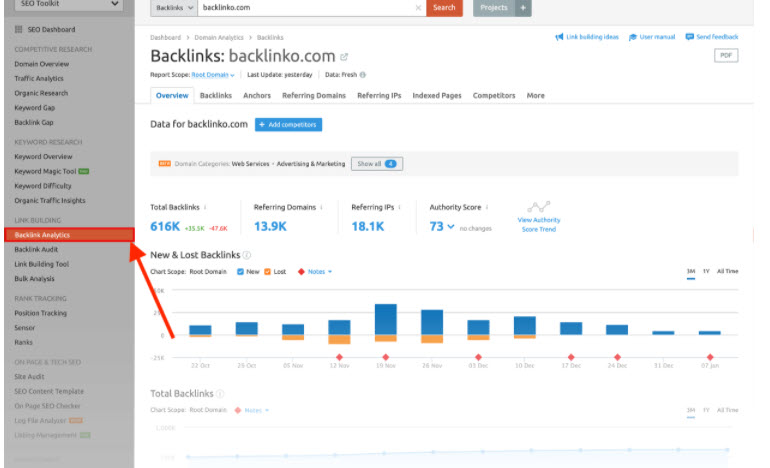Viewport: 770px width, 468px height.
Task: Open the More tab menu
Action: point(535,96)
